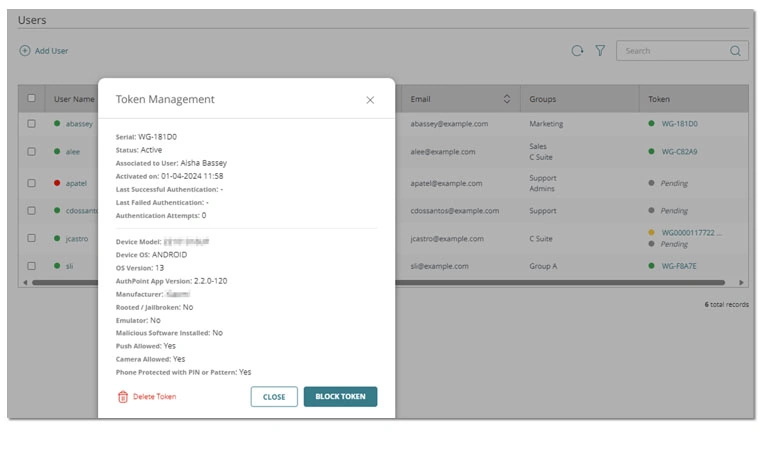Viewport: 766px width, 450px height.
Task: Click the scroll left arrow of table
Action: click(25, 282)
